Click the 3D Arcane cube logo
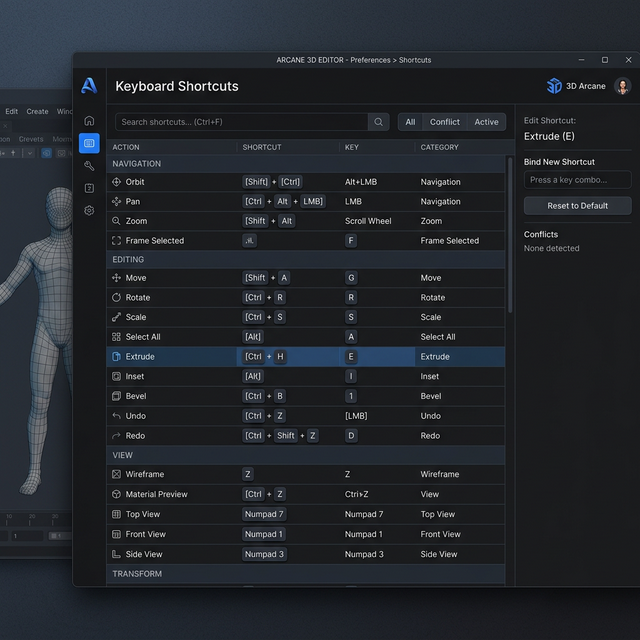The width and height of the screenshot is (640, 640). click(x=554, y=86)
